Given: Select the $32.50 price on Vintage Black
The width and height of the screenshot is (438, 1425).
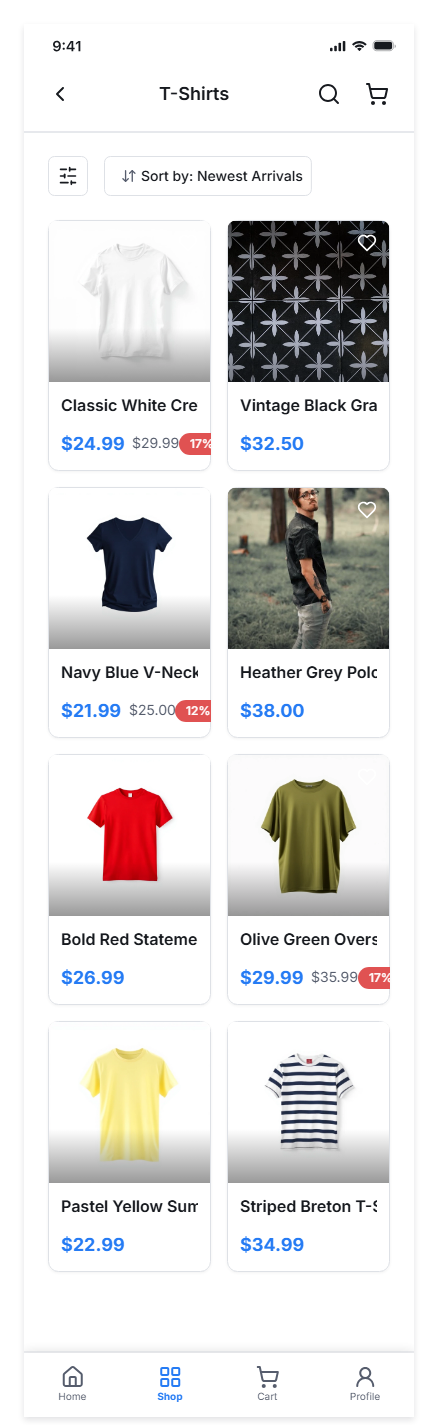Looking at the screenshot, I should (272, 443).
